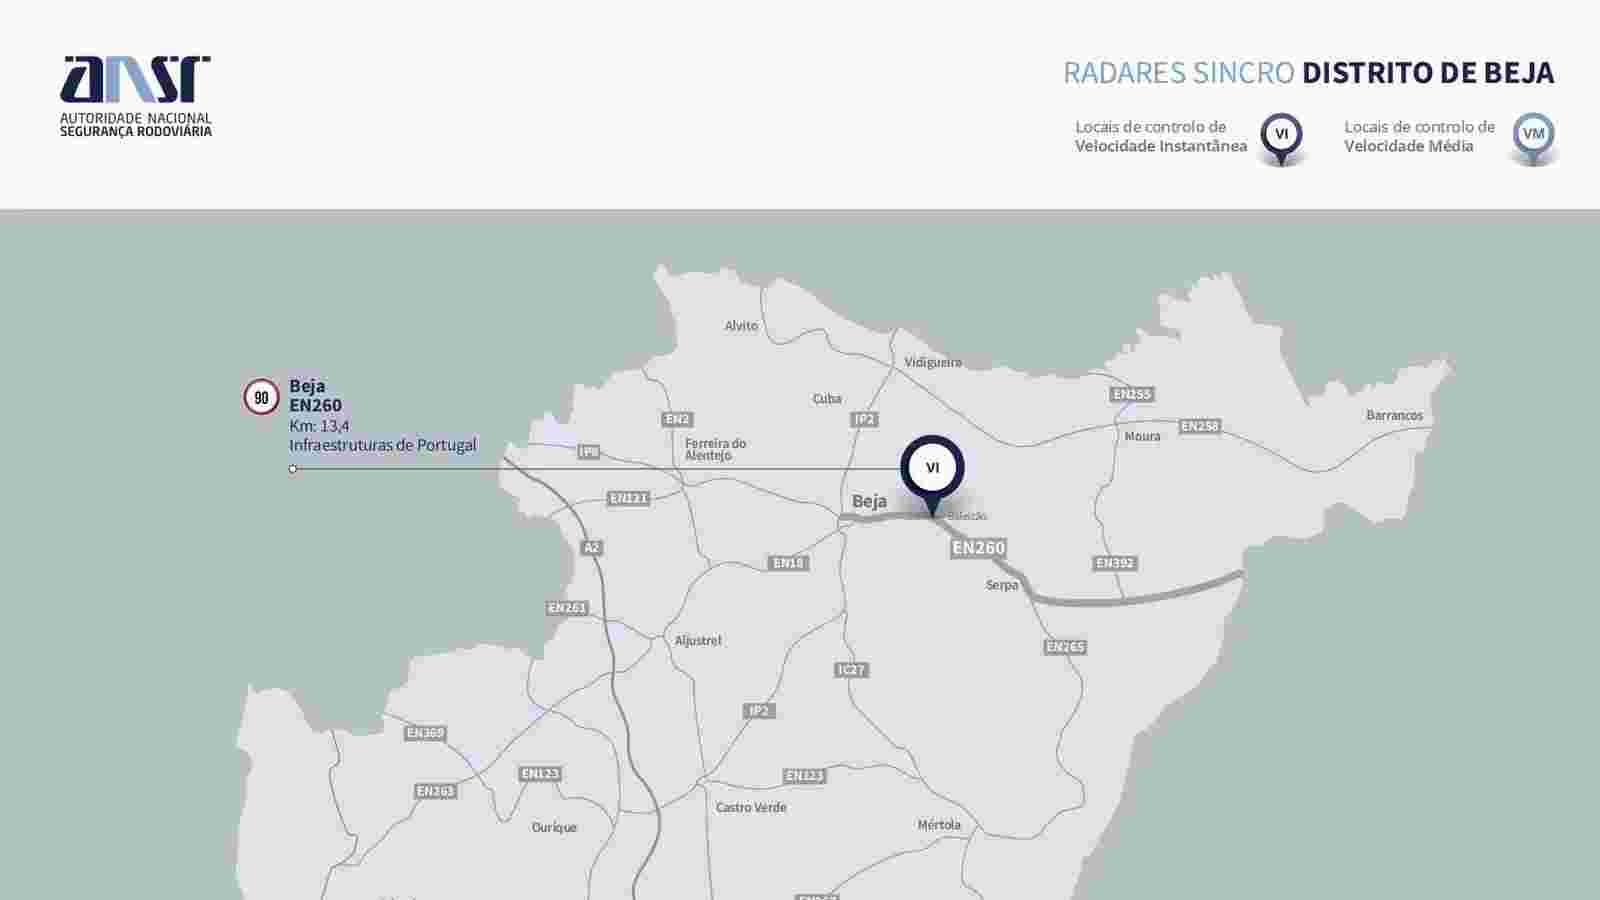Screen dimensions: 1600x900
Task: Click the large EN260 road label
Action: pos(978,547)
